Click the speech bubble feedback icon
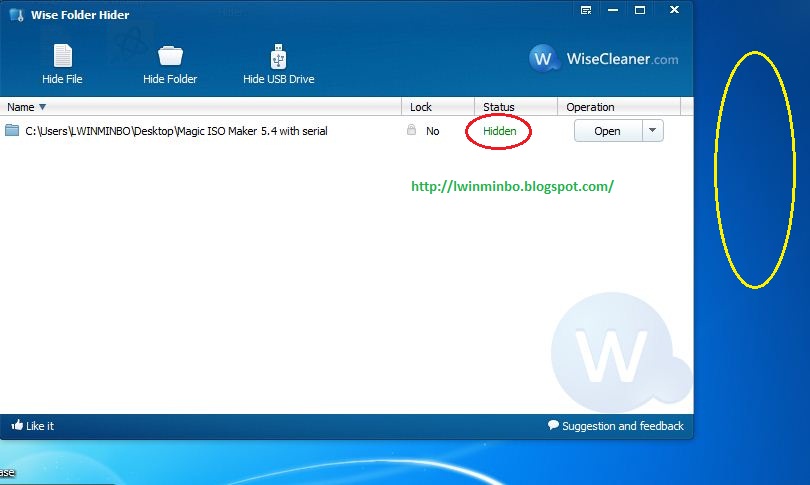Screen dimensions: 810x485 pos(553,425)
